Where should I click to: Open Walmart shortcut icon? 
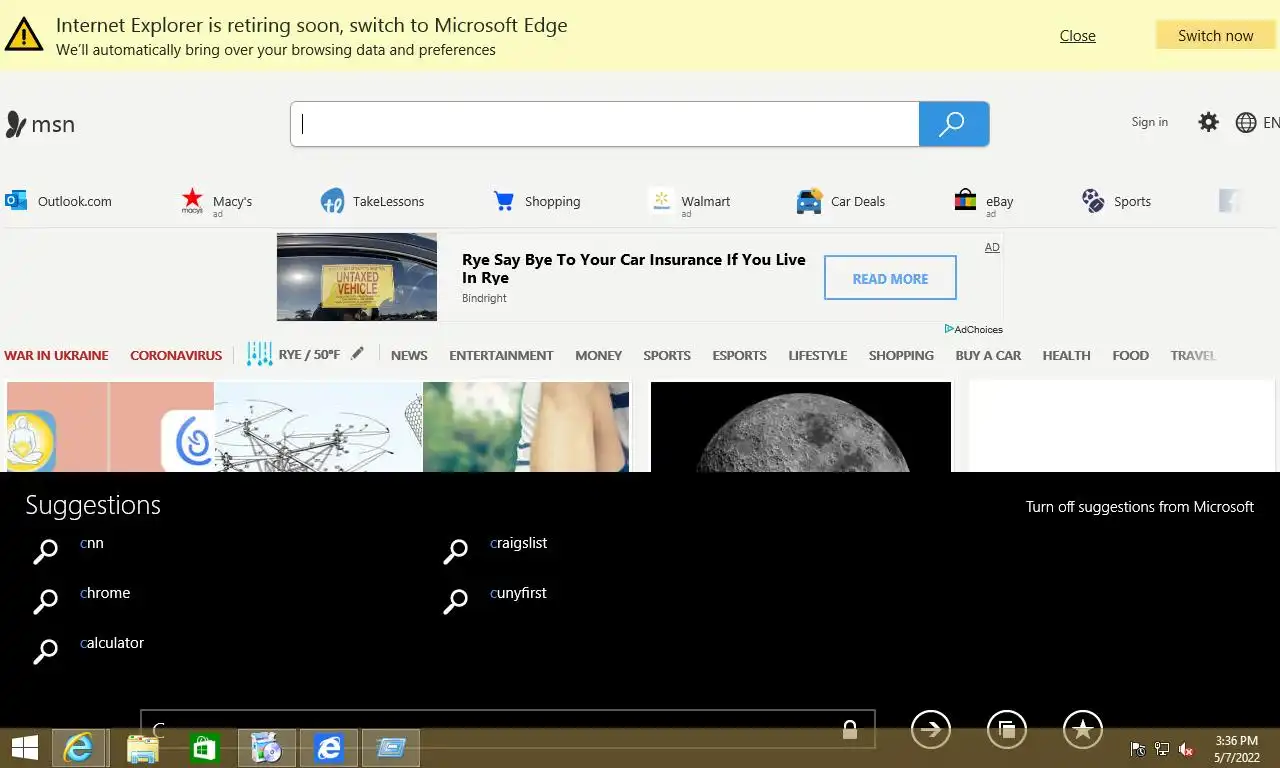660,201
